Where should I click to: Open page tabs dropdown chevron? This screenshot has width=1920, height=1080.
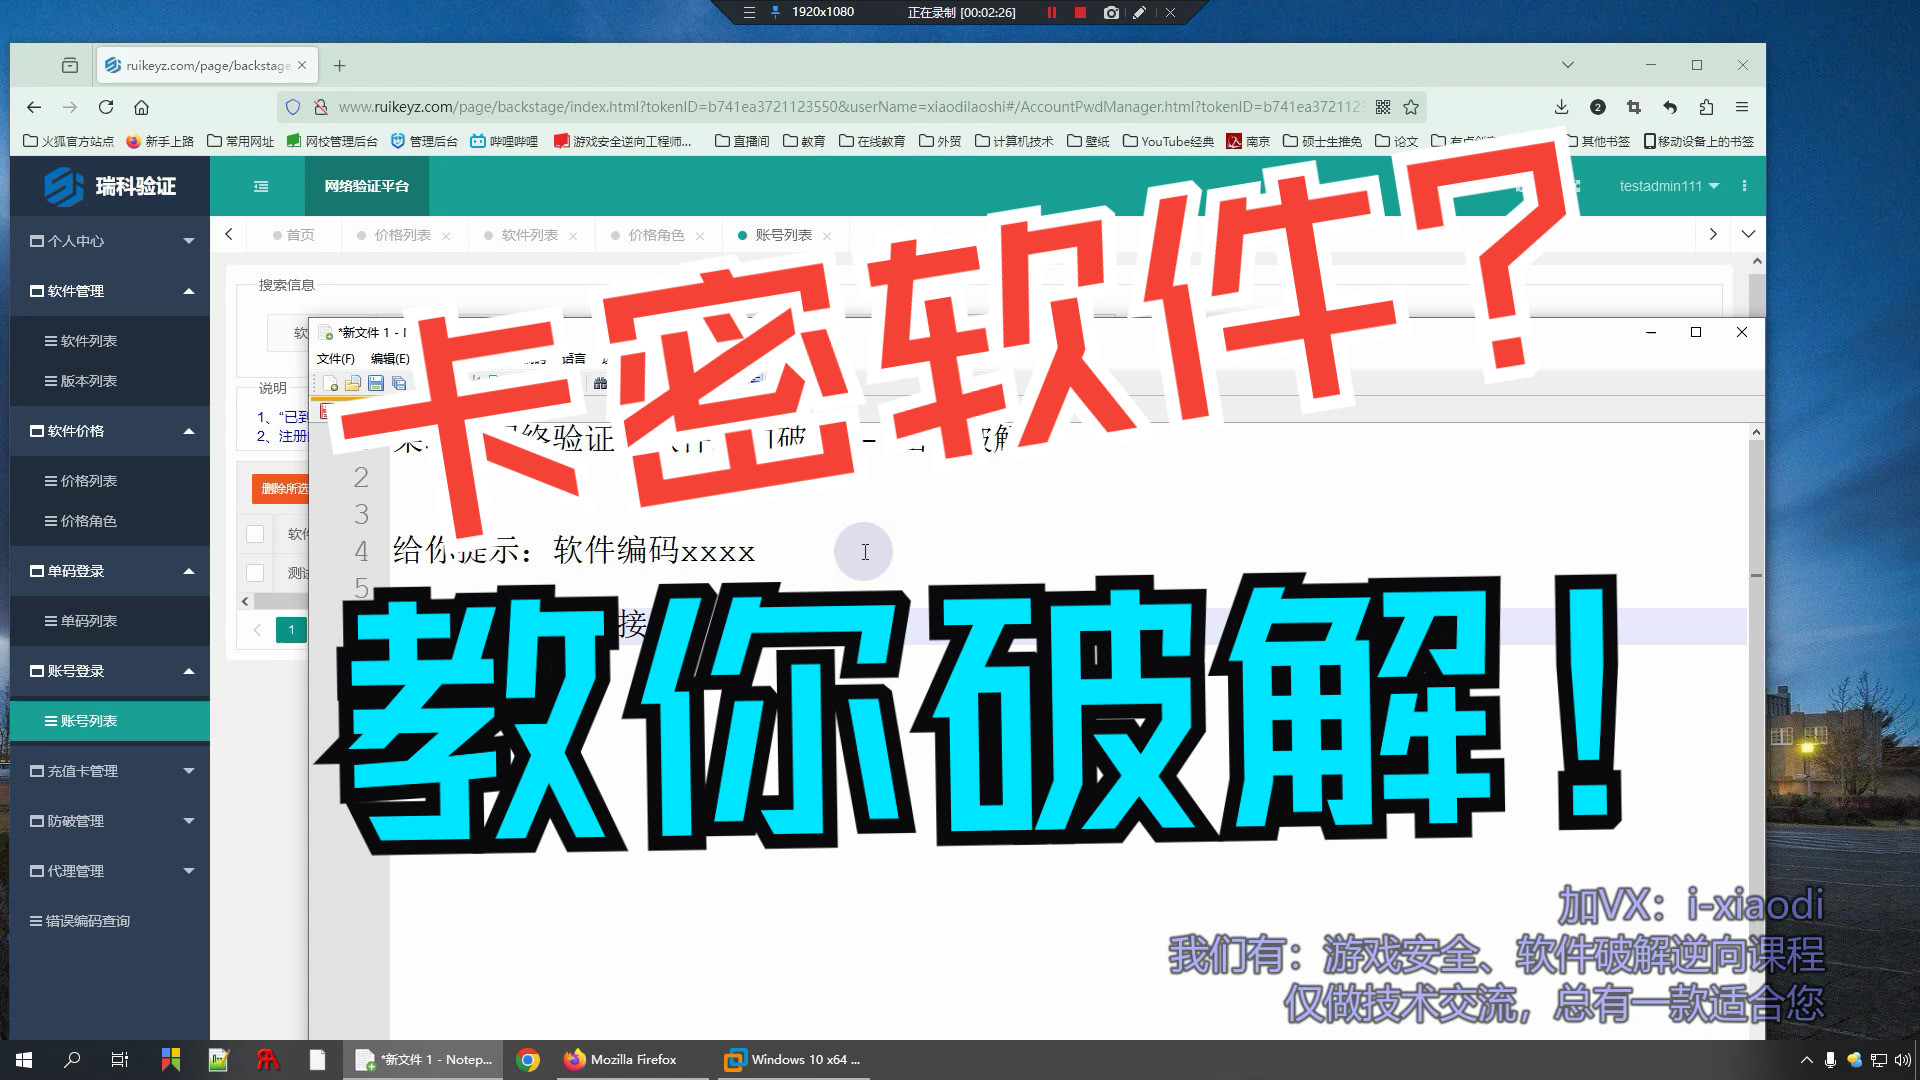pyautogui.click(x=1748, y=234)
